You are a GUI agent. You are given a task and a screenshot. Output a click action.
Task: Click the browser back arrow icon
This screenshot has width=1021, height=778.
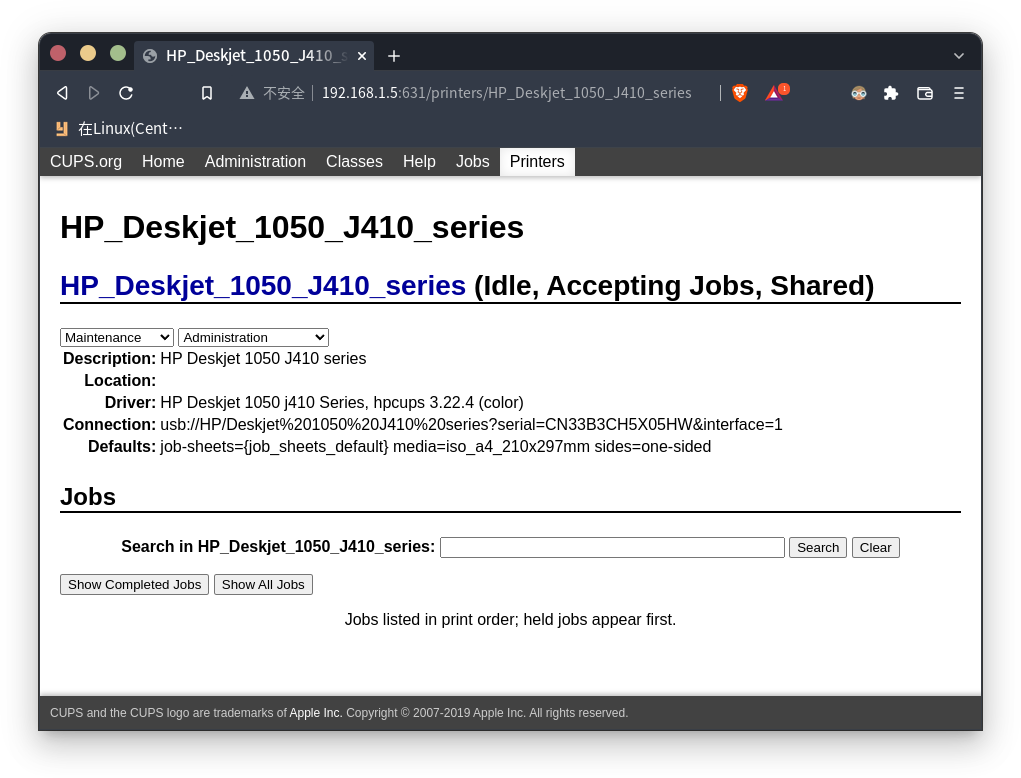62,93
